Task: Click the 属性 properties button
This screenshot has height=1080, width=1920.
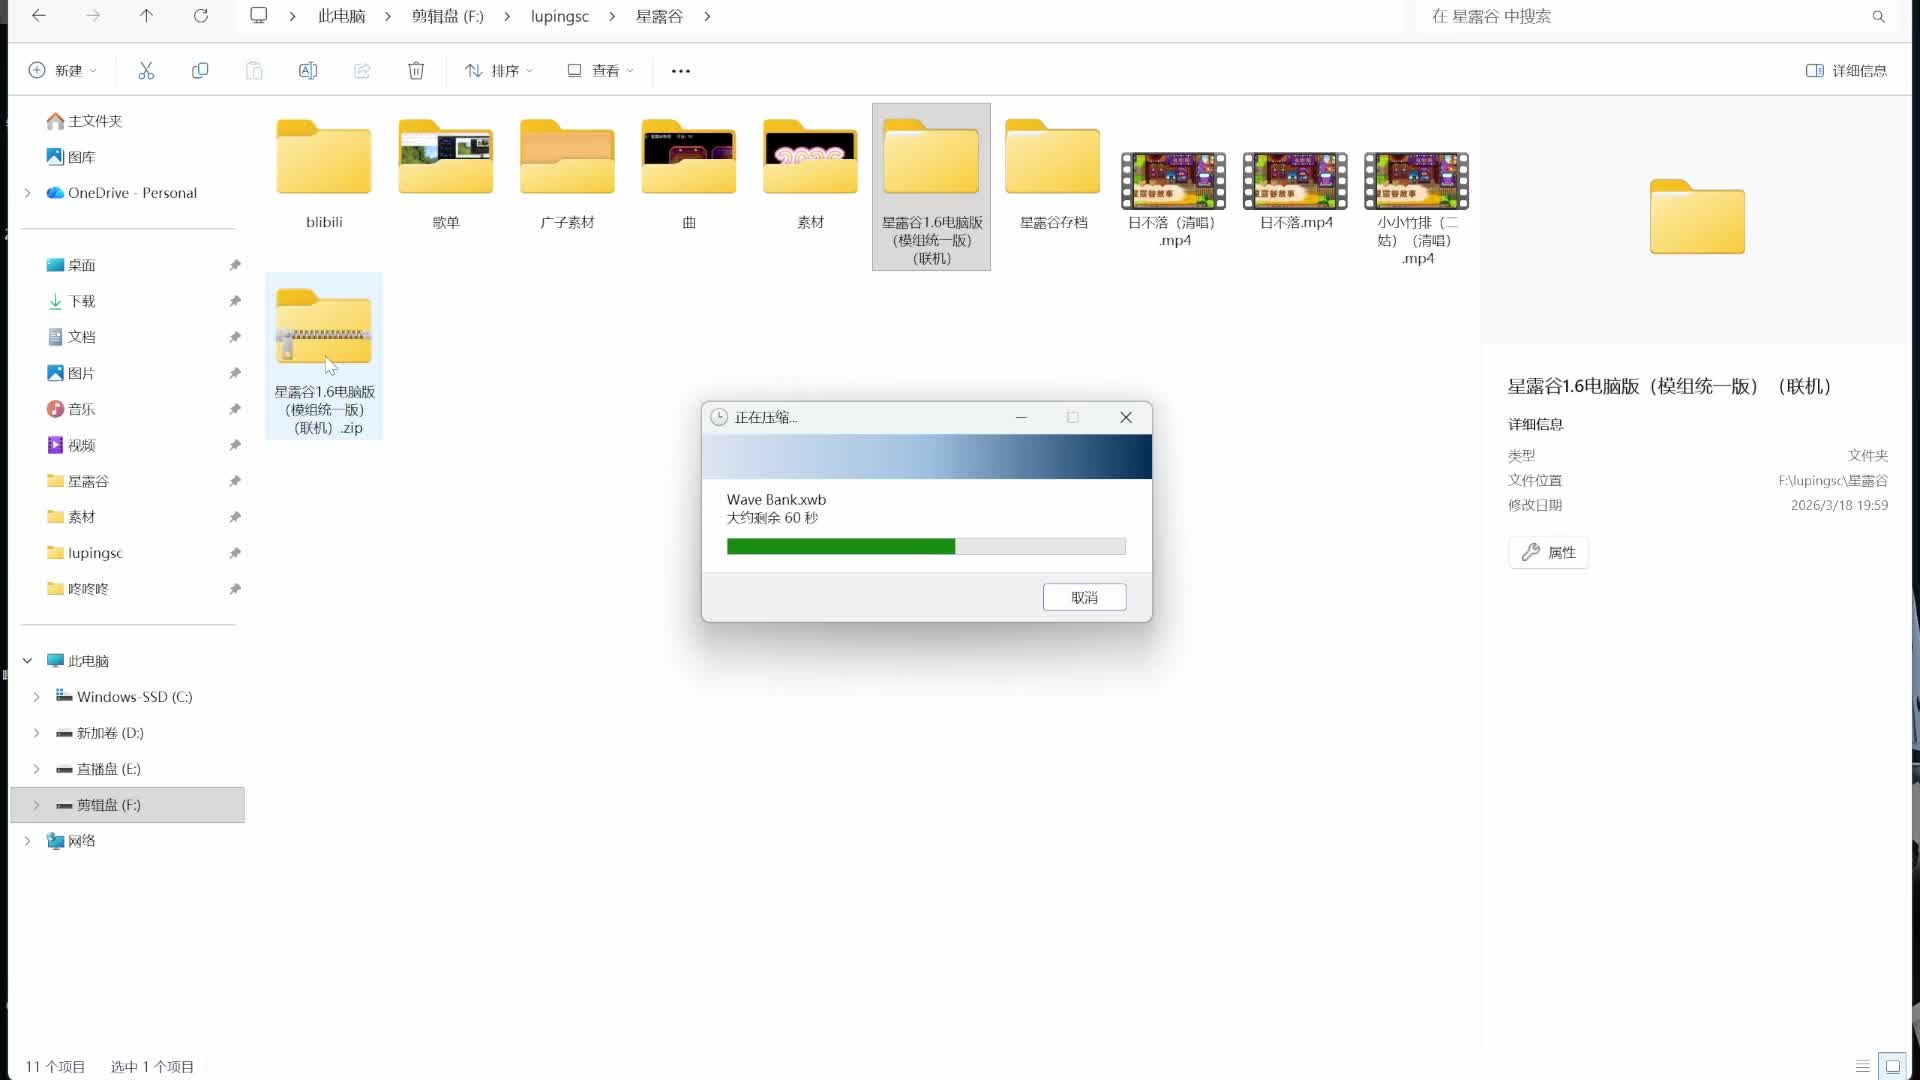Action: pyautogui.click(x=1548, y=552)
